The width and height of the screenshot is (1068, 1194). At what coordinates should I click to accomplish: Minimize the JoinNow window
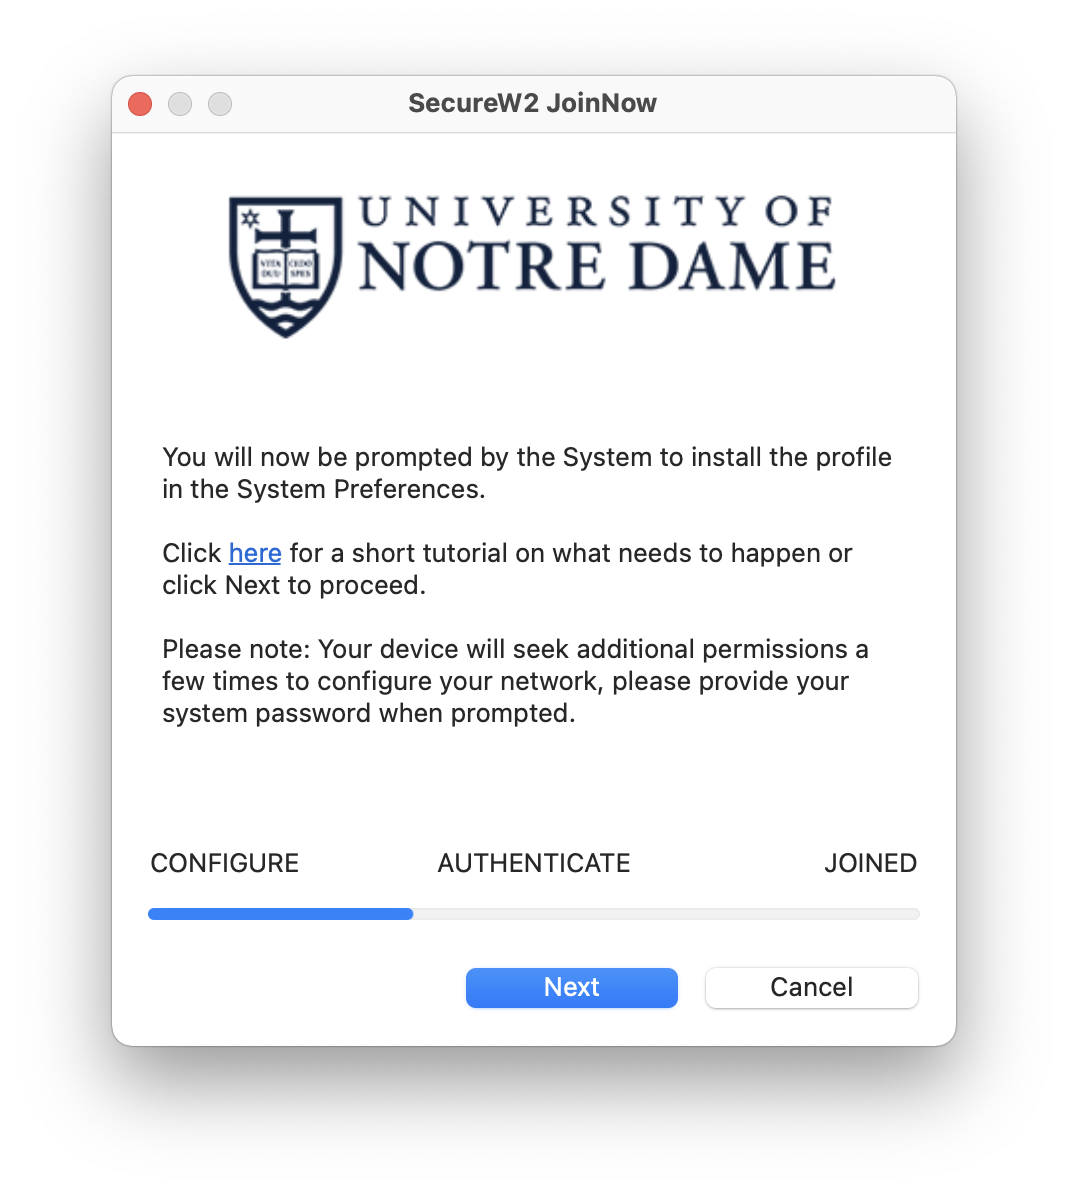tap(180, 104)
